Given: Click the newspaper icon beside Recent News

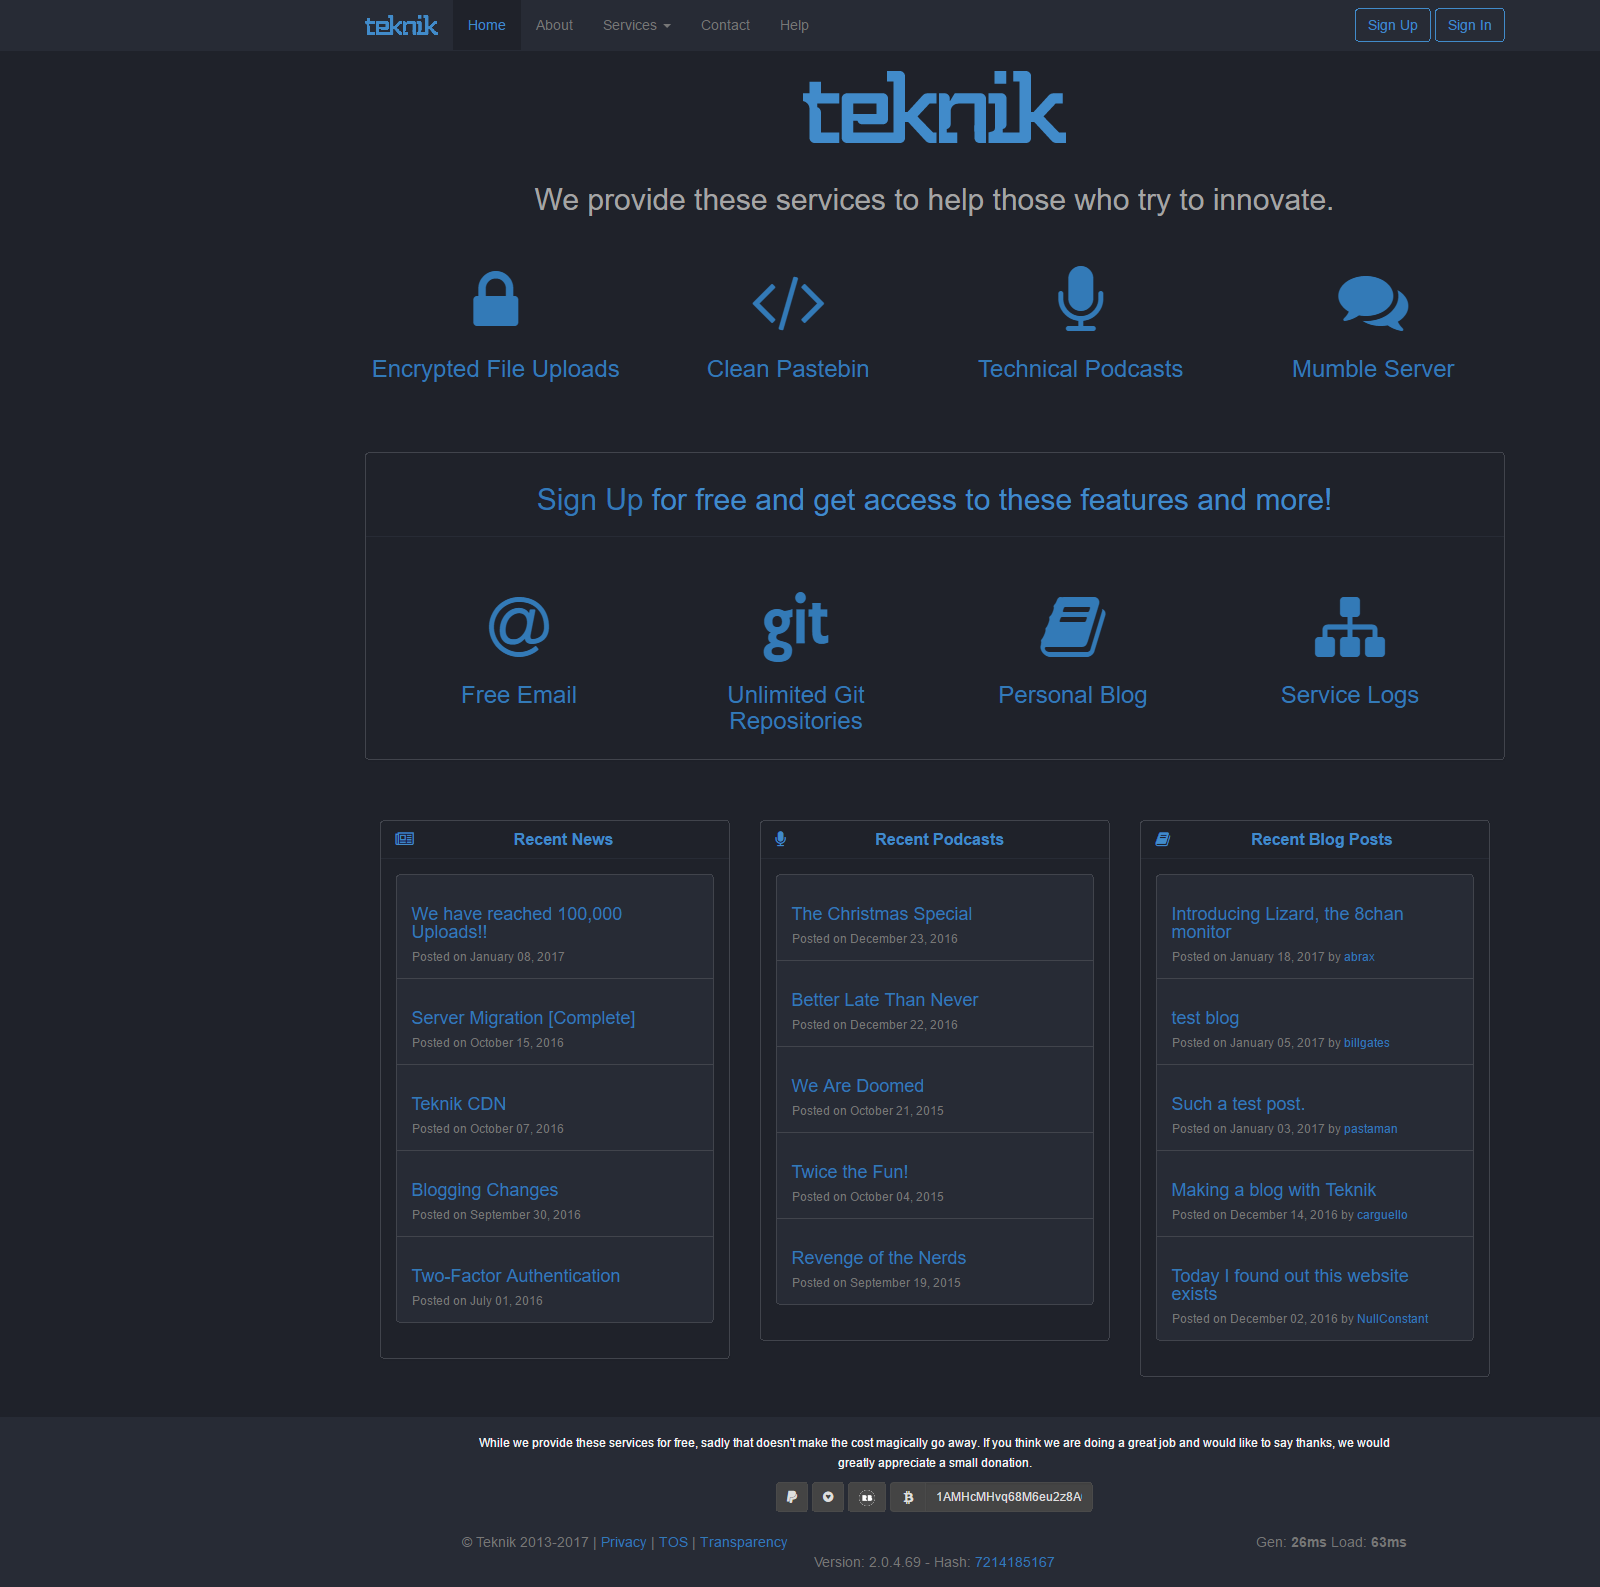Looking at the screenshot, I should point(405,839).
